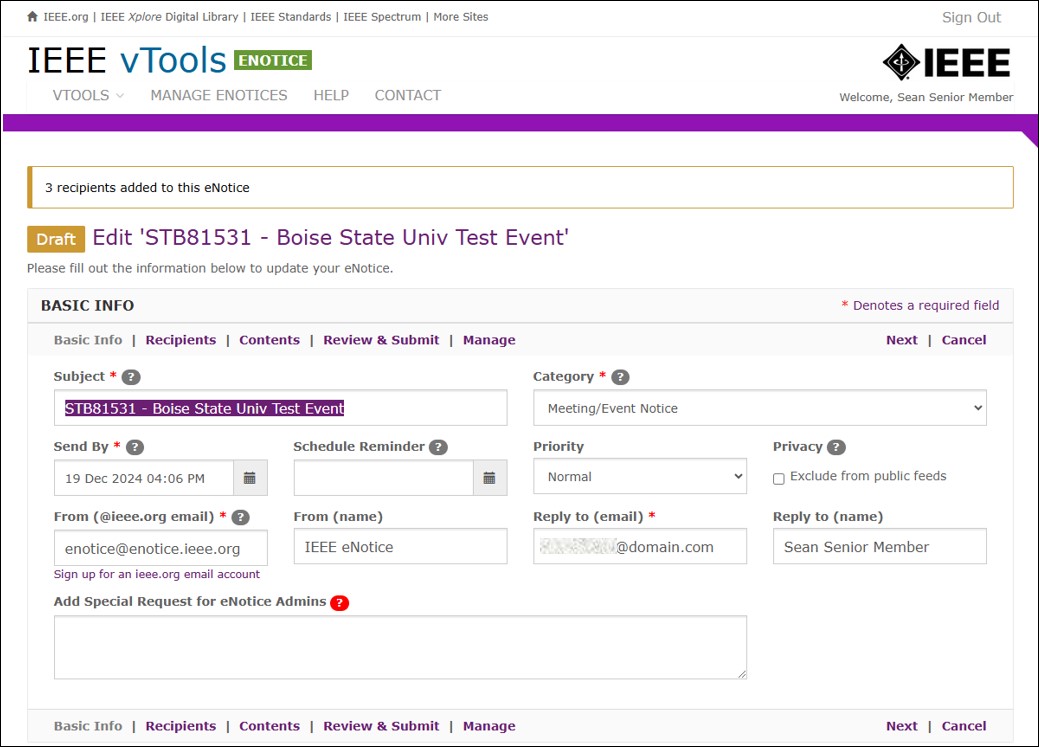Expand the Priority dropdown
This screenshot has width=1039, height=747.
(x=639, y=477)
